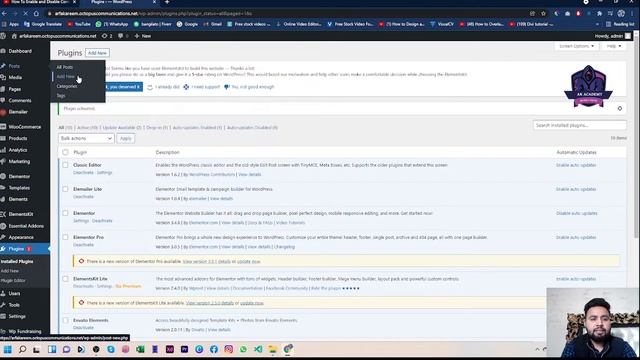Bookmark this page with the star
Image resolution: width=640 pixels, height=360 pixels.
point(543,13)
